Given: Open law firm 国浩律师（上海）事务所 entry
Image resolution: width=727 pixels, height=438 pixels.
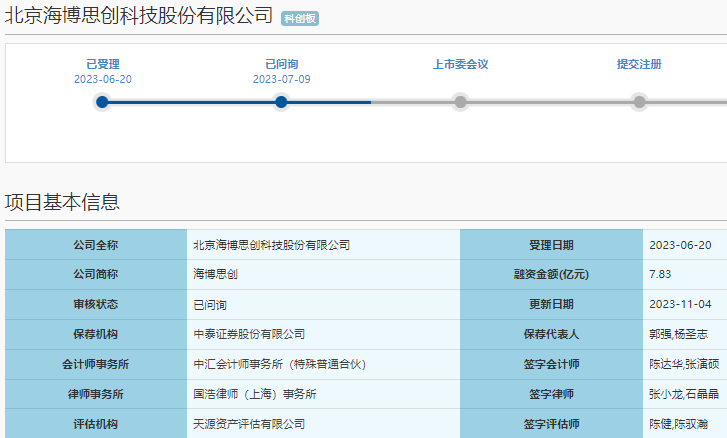Looking at the screenshot, I should coord(255,394).
